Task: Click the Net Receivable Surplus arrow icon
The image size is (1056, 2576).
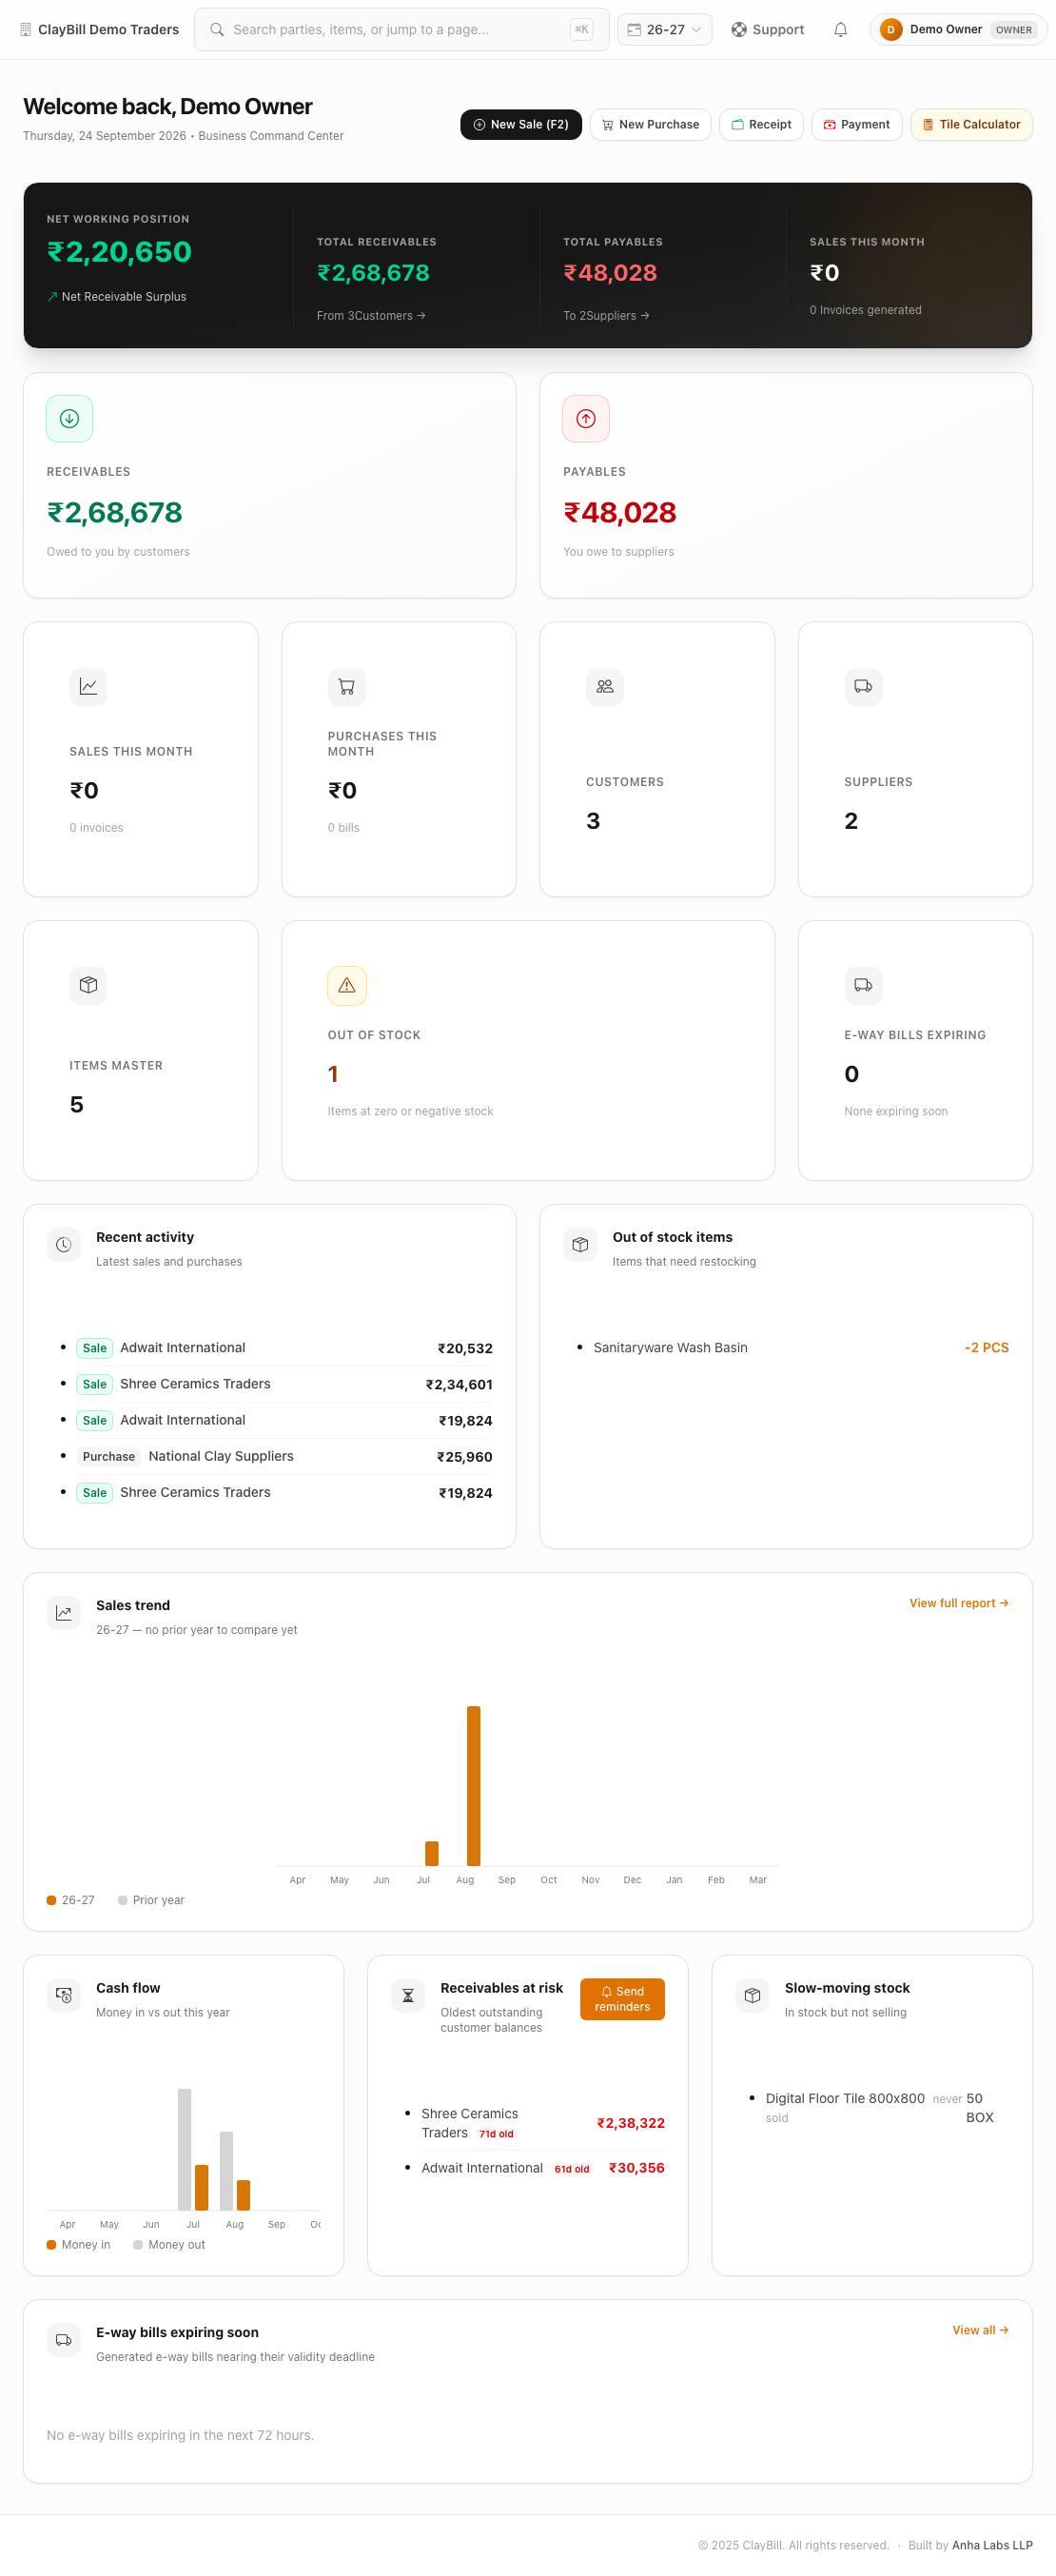Action: [52, 297]
